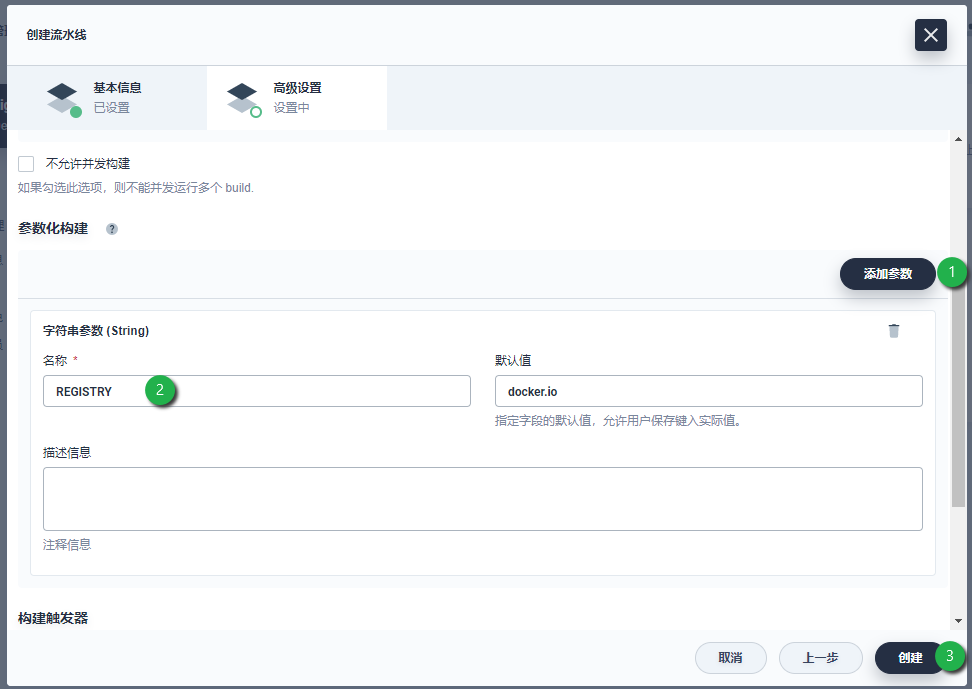Click the 高级设置 layered step icon
Viewport: 972px width, 689px height.
click(x=243, y=99)
